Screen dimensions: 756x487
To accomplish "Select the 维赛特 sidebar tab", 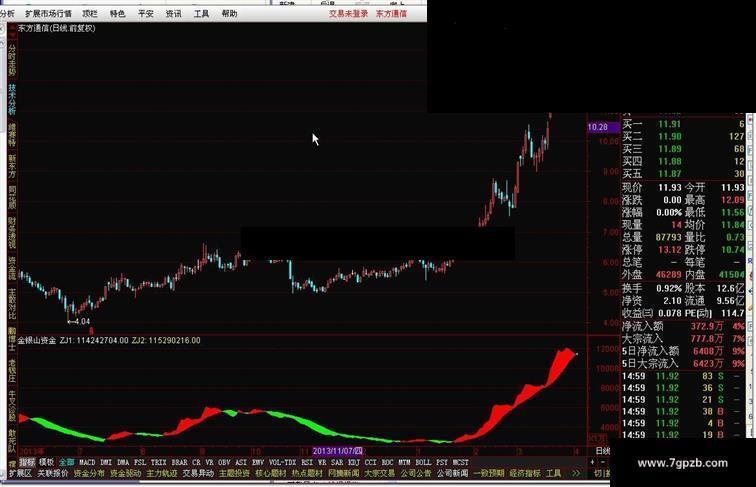I will (x=12, y=135).
